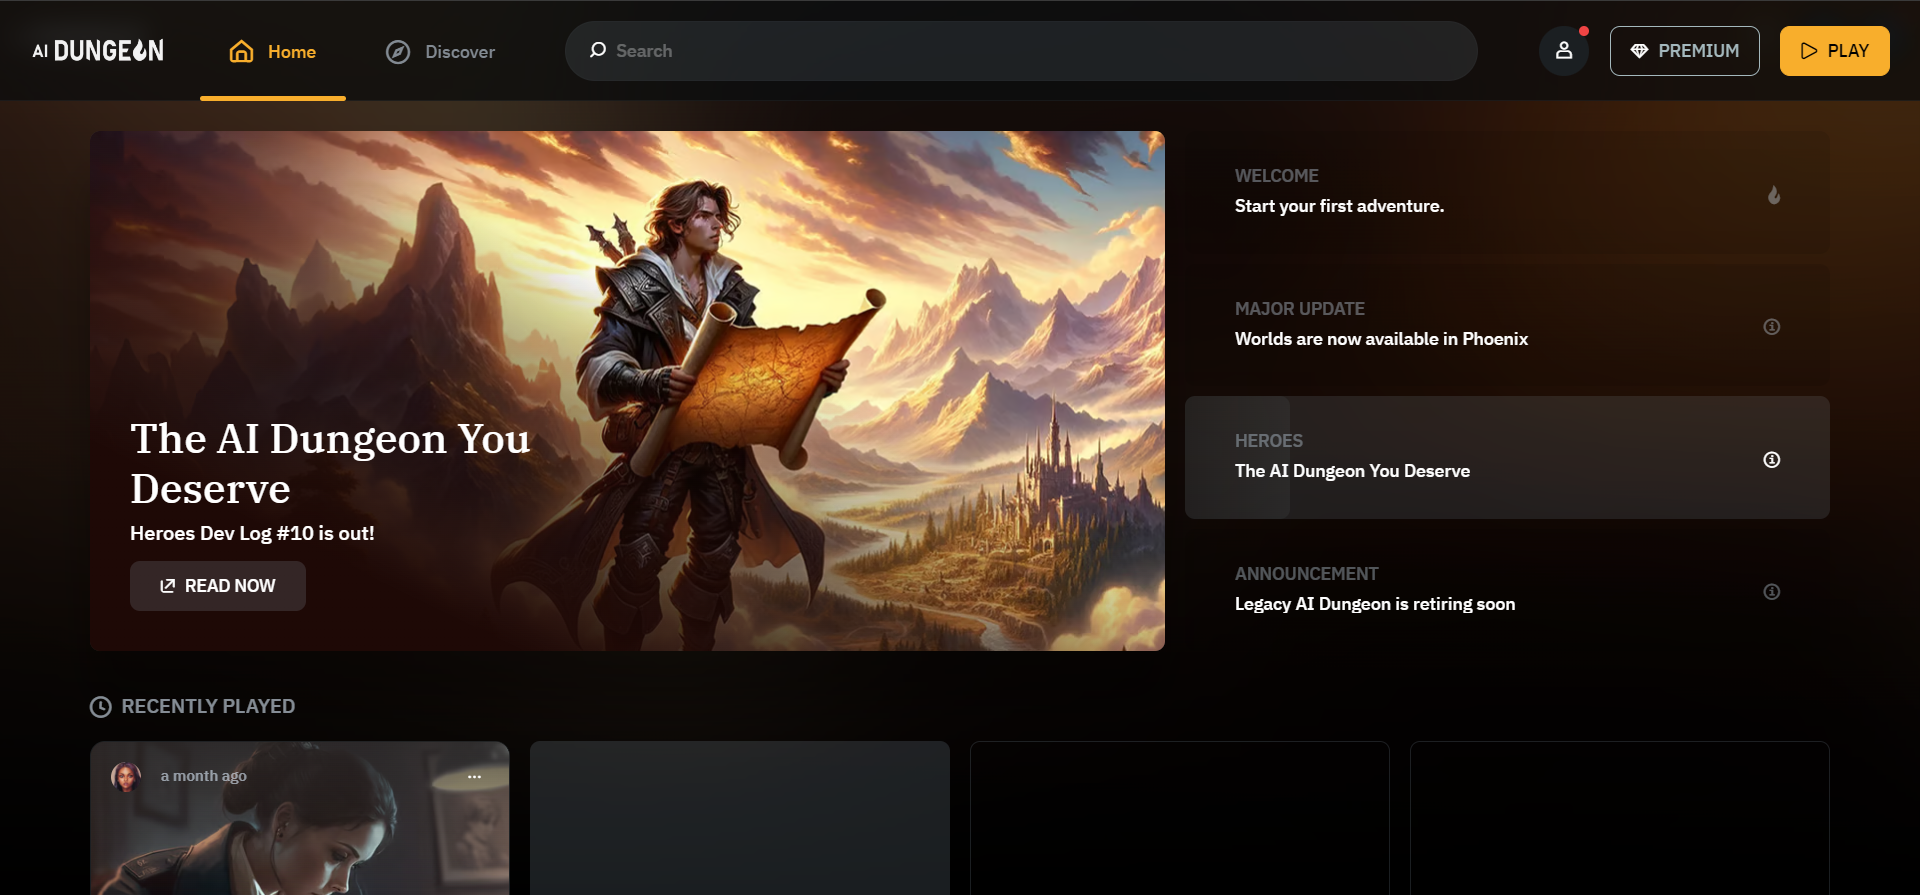Screen dimensions: 1920x895
Task: Click the flame icon on Welcome card
Action: point(1773,195)
